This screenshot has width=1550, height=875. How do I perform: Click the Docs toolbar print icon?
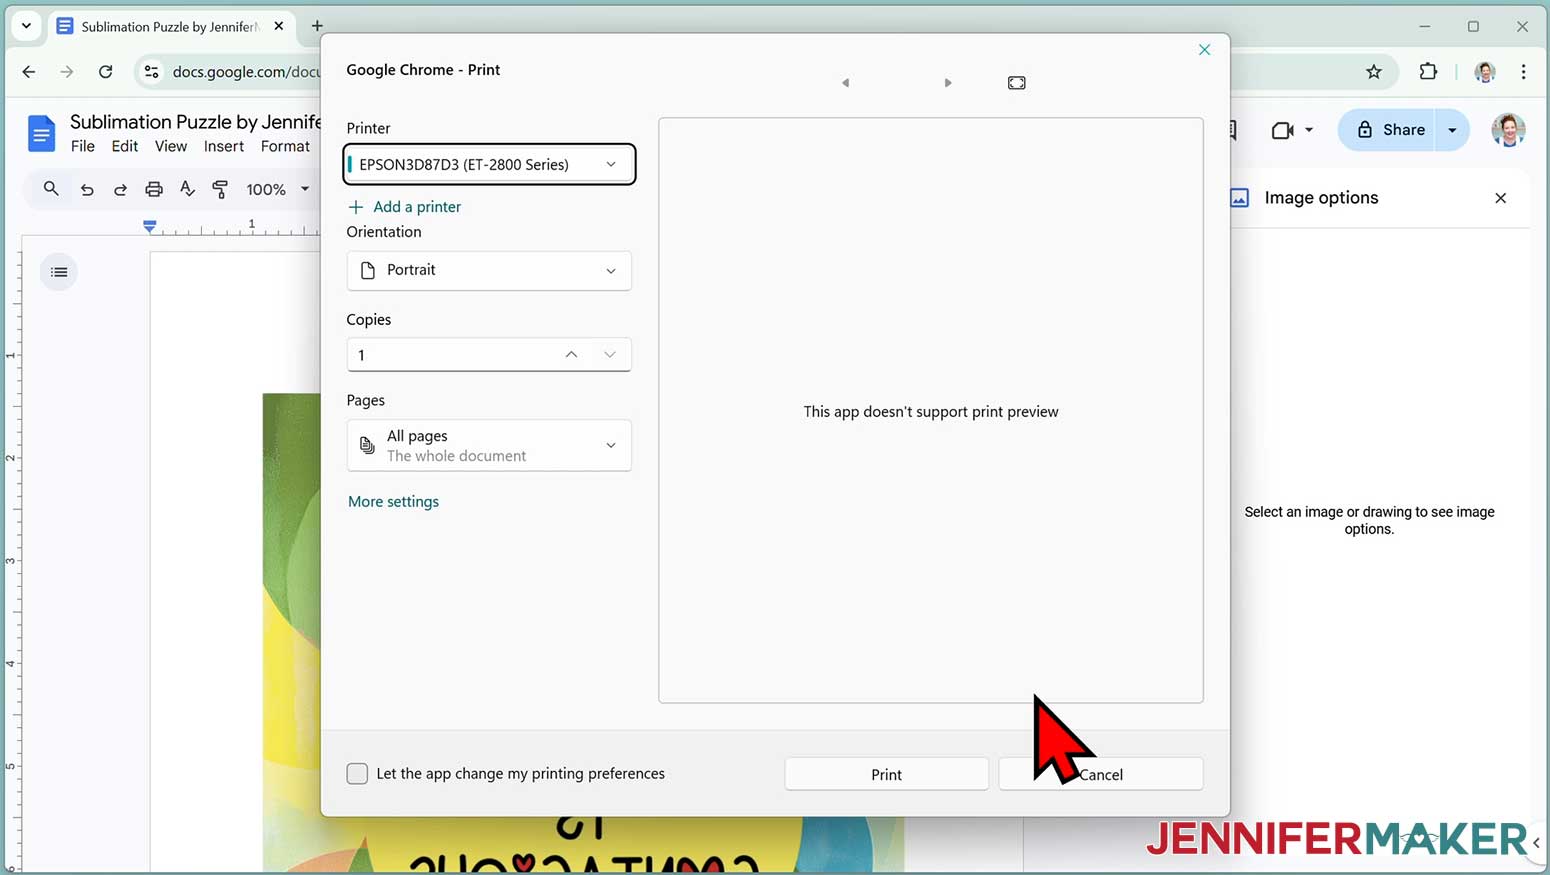pos(153,189)
